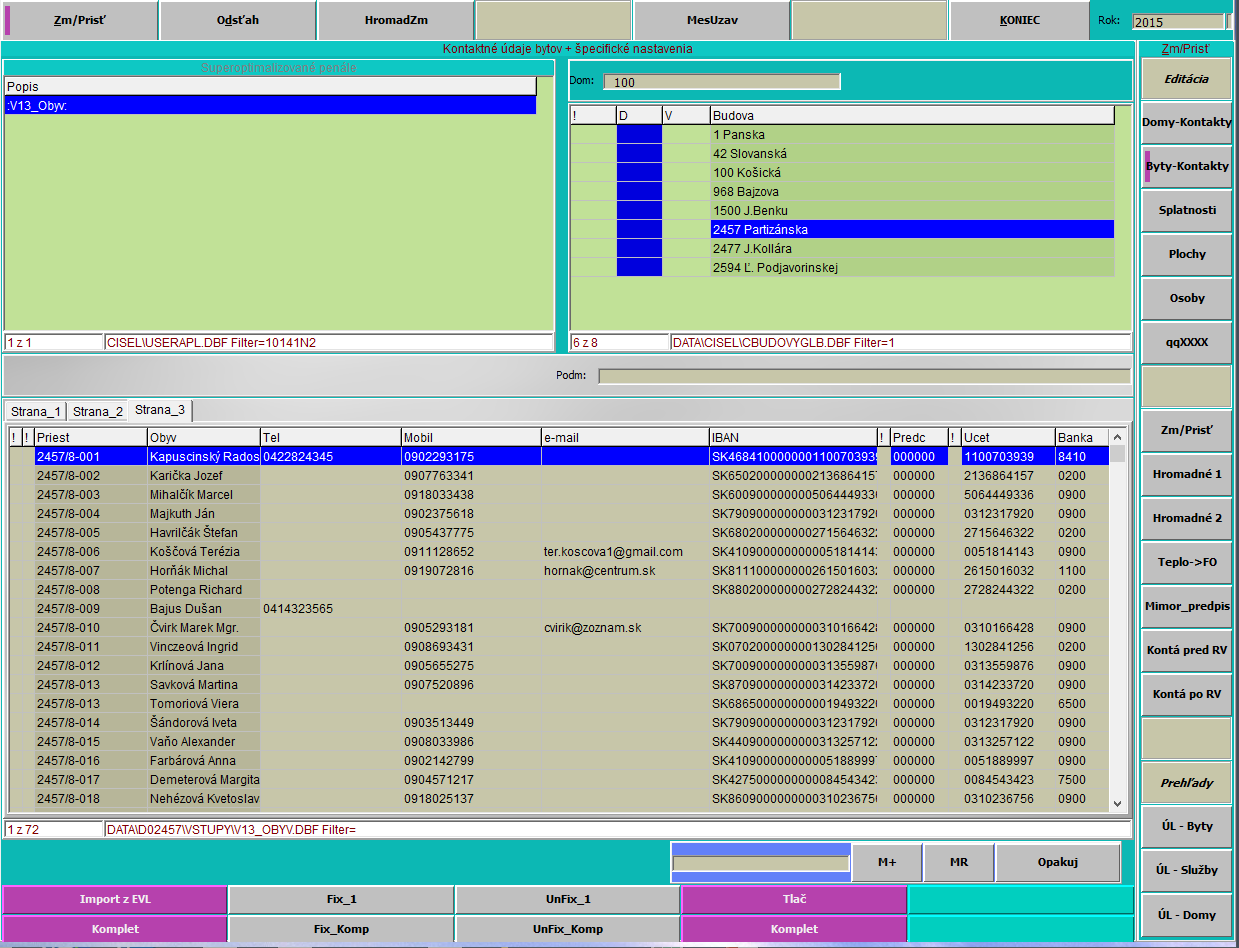This screenshot has height=948, width=1239.
Task: Click the Opakuj button
Action: point(1058,863)
